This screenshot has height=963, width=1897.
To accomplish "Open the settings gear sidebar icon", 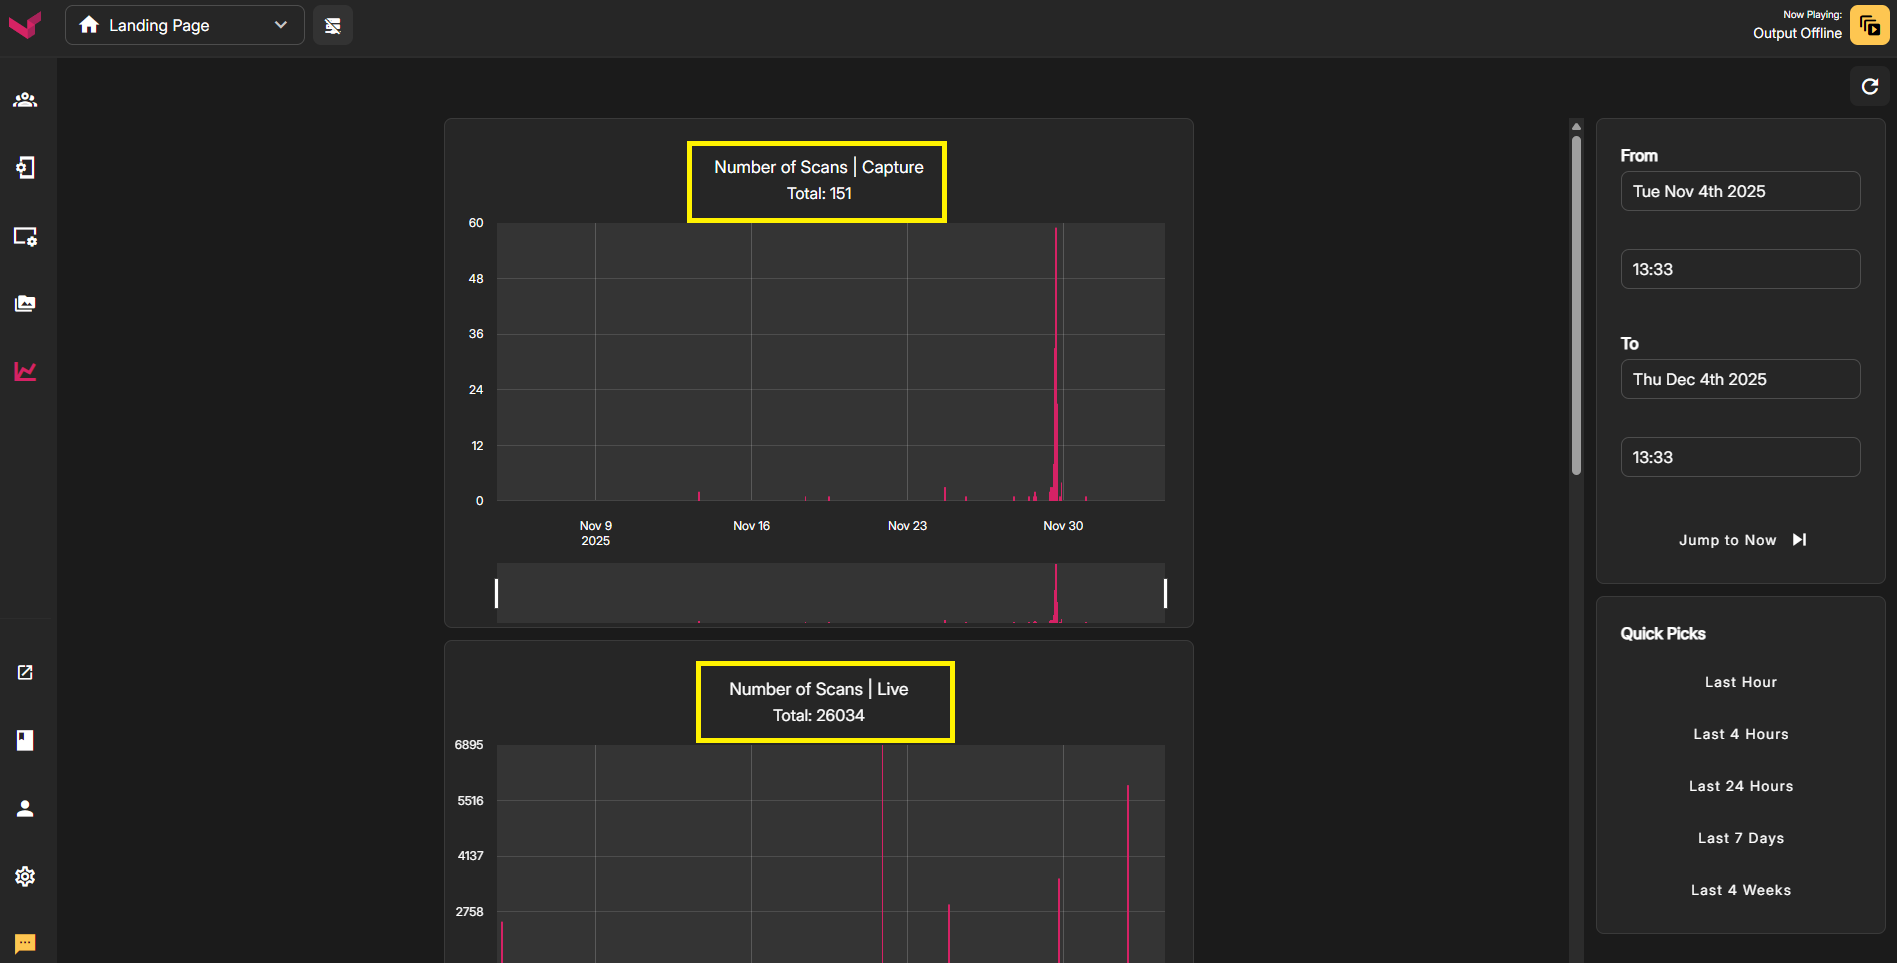I will click(25, 876).
